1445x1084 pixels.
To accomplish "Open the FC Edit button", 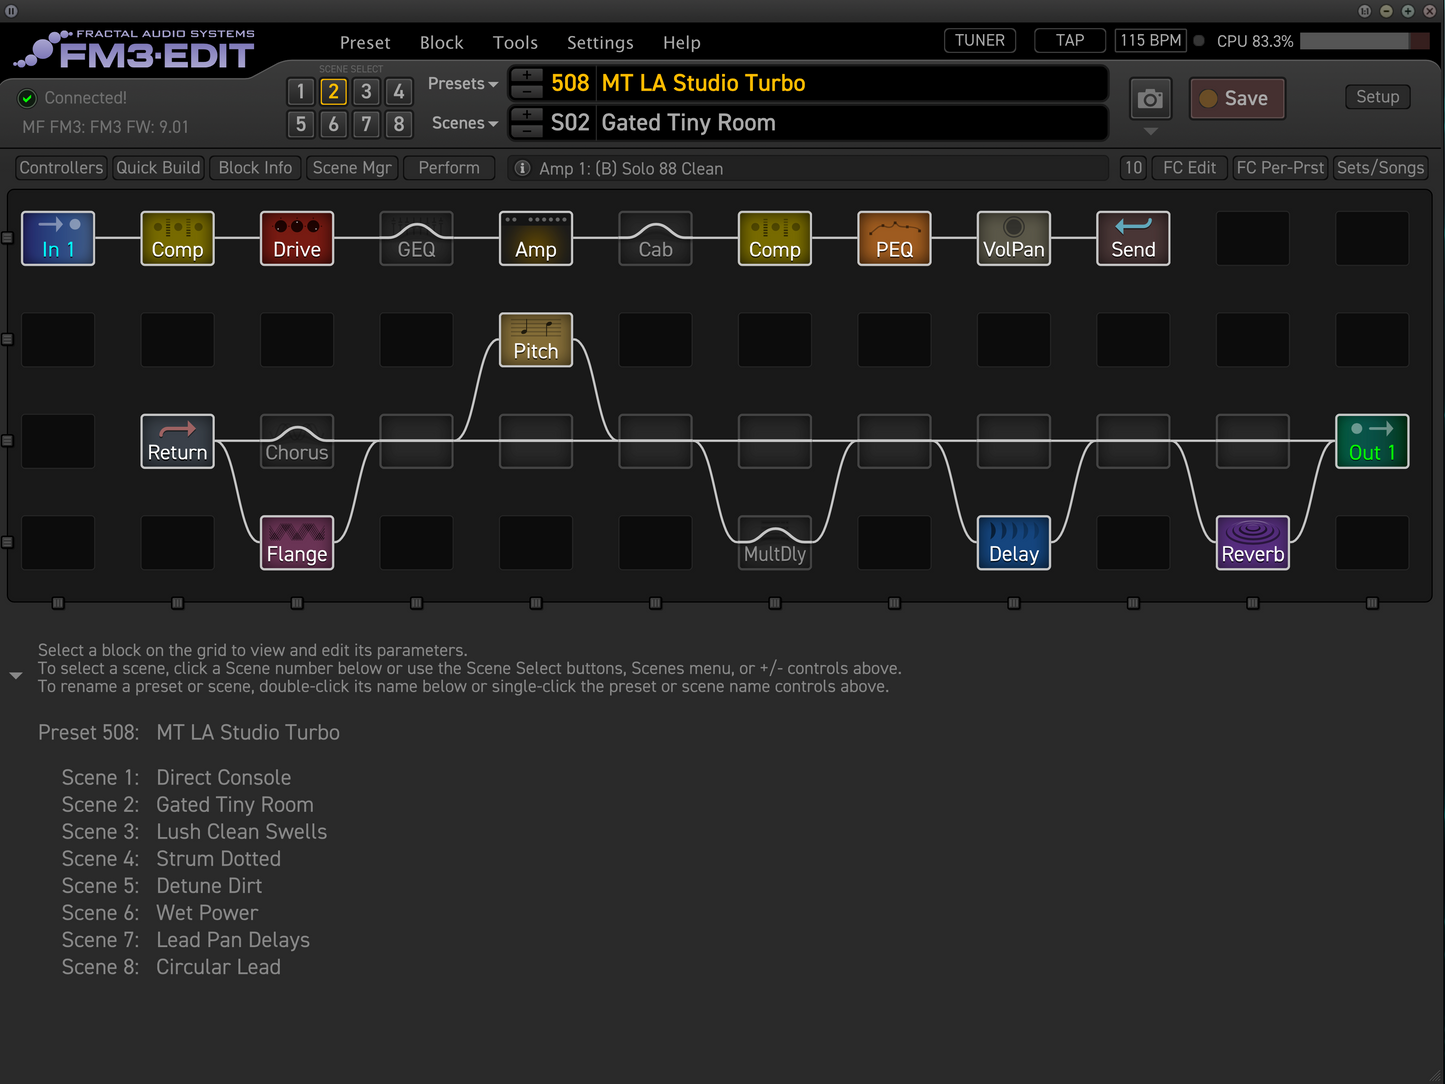I will (1189, 168).
